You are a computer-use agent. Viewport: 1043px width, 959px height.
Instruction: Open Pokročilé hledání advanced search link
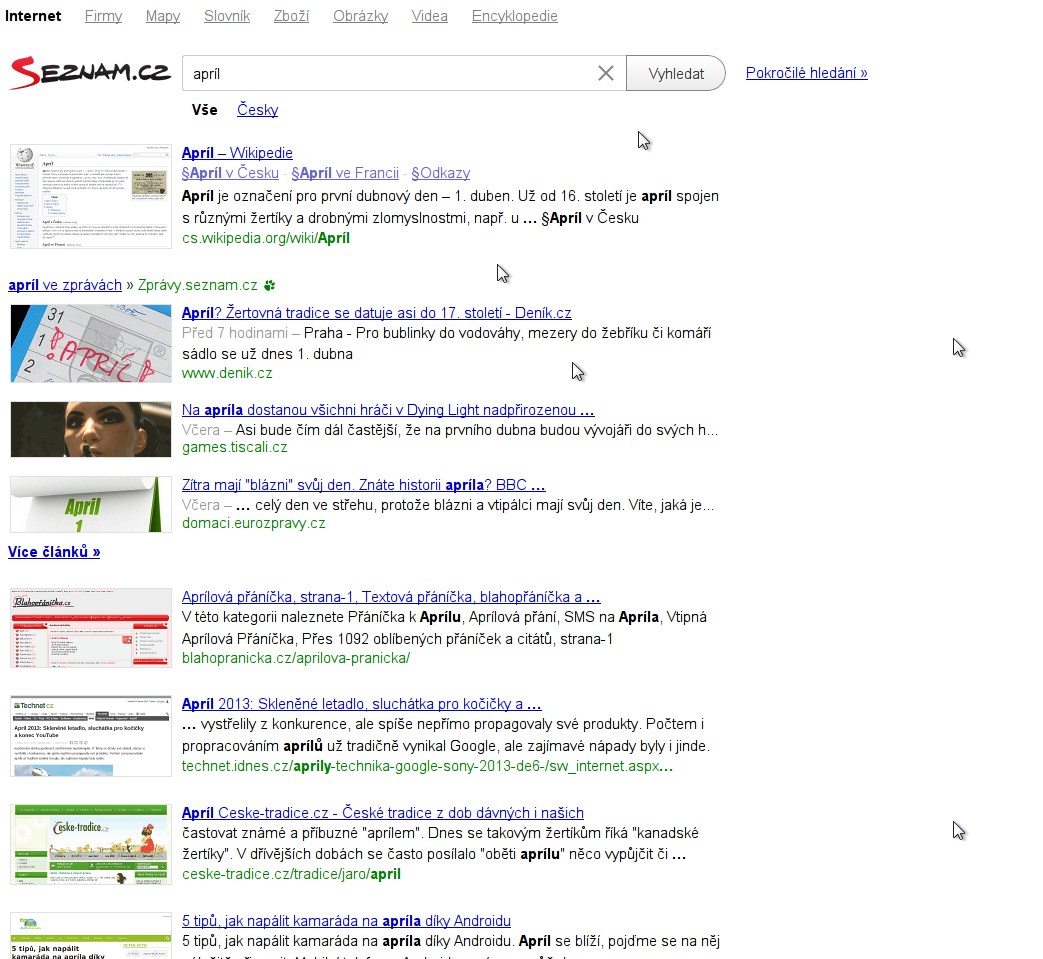[806, 73]
